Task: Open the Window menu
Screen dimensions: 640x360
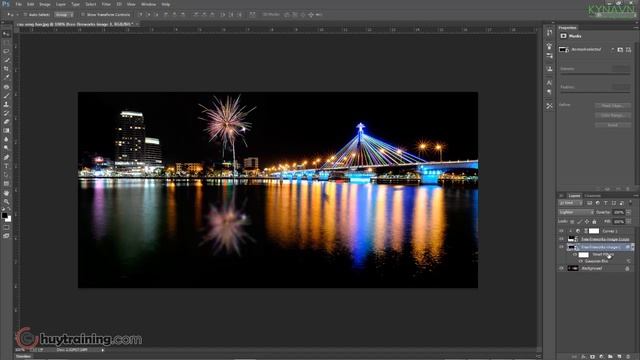Action: 148,4
